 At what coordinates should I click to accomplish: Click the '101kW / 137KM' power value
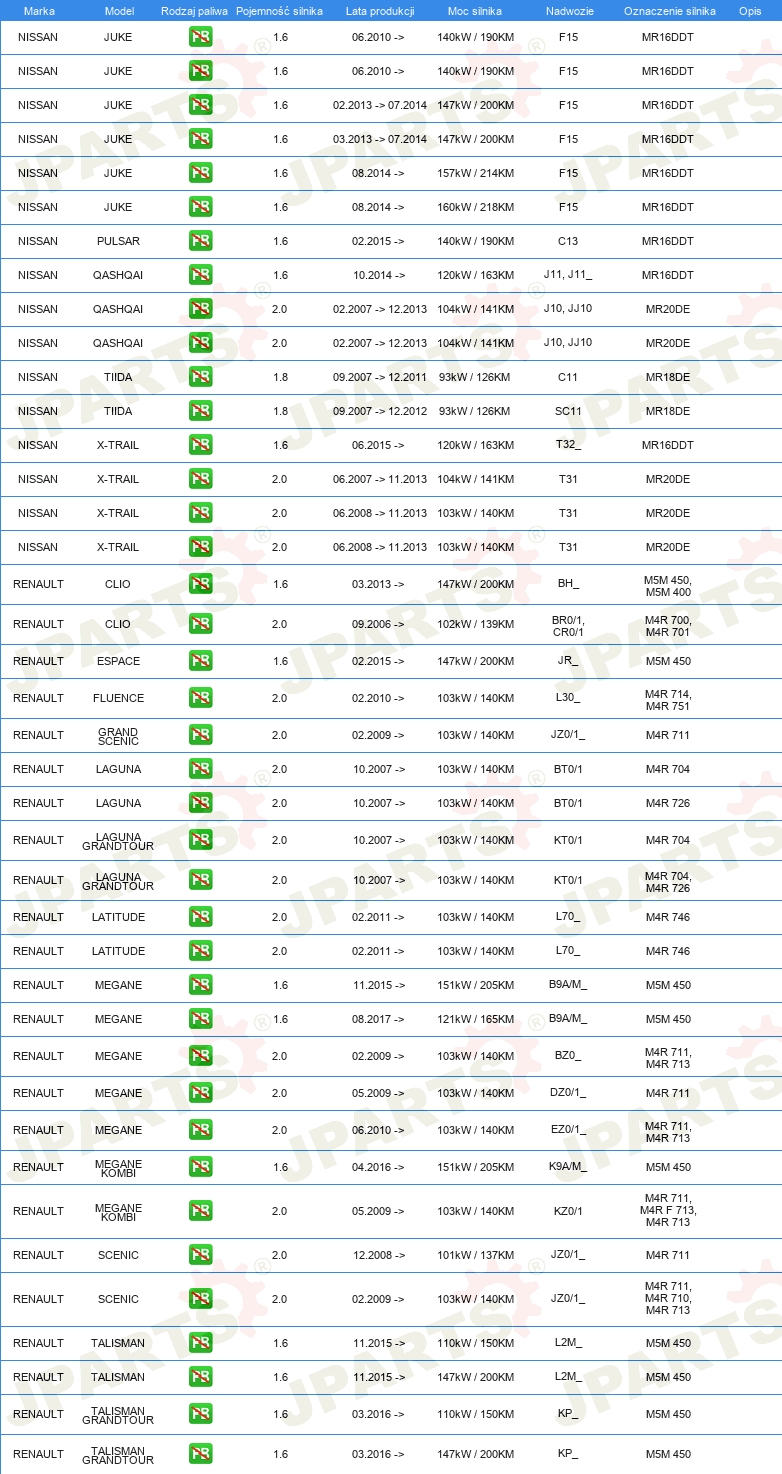[x=476, y=1255]
